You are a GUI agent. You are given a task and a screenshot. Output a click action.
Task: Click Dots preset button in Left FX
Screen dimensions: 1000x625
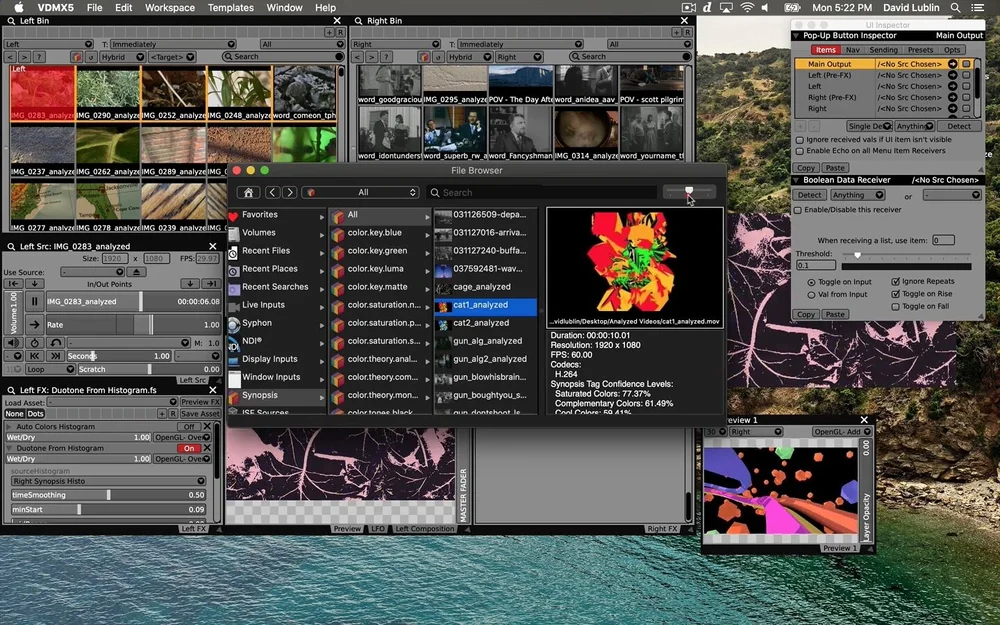pos(36,414)
